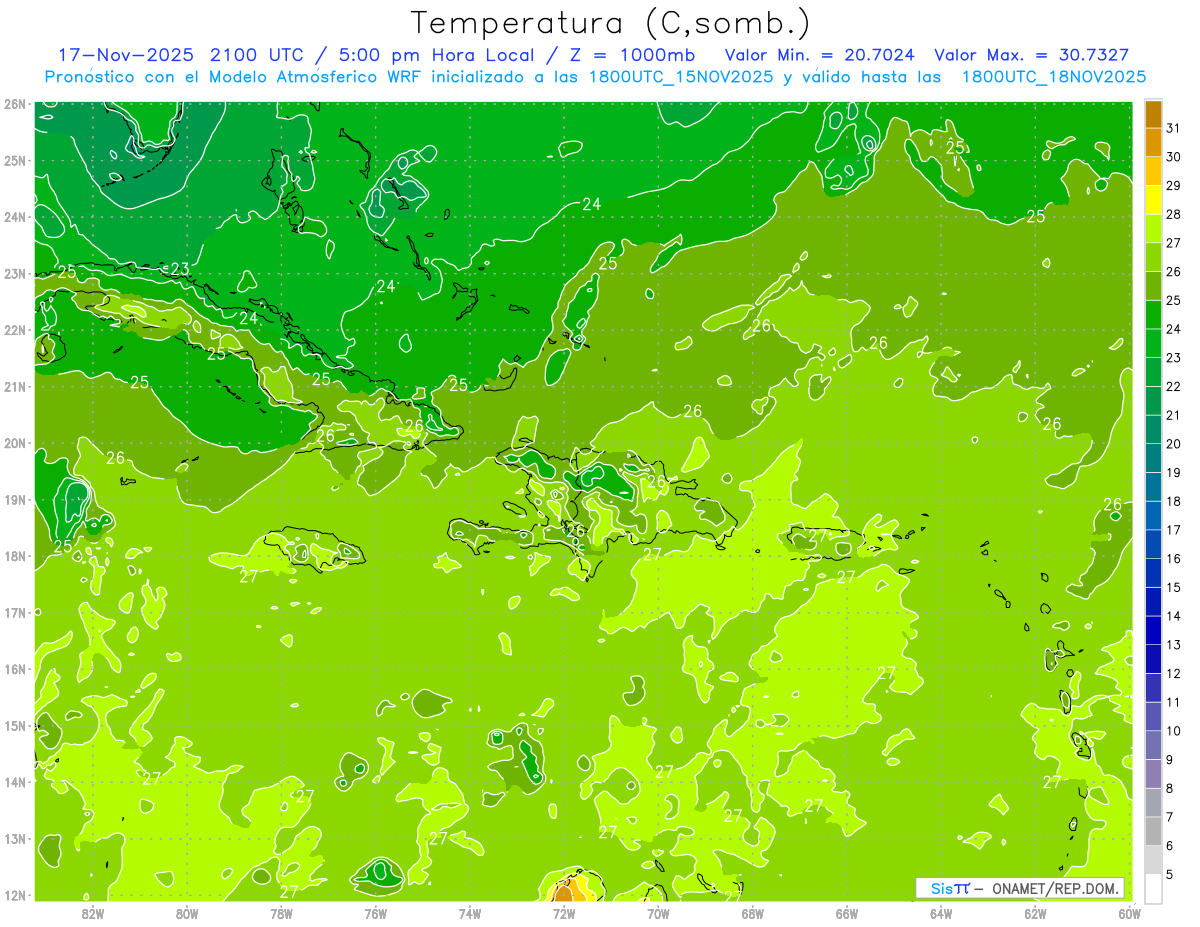The height and width of the screenshot is (927, 1200).
Task: Click the 76W longitude axis label
Action: point(375,912)
